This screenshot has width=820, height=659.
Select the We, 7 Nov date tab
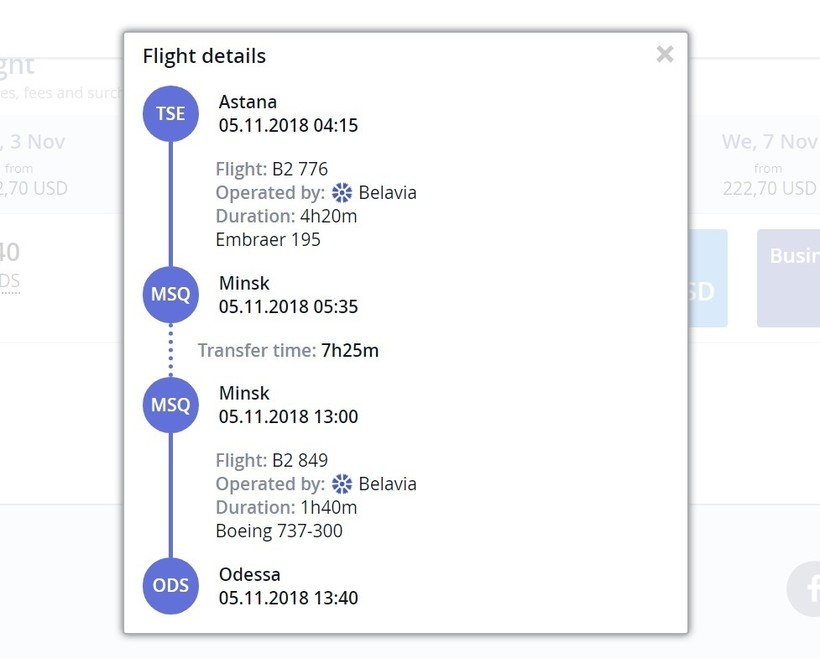point(769,164)
